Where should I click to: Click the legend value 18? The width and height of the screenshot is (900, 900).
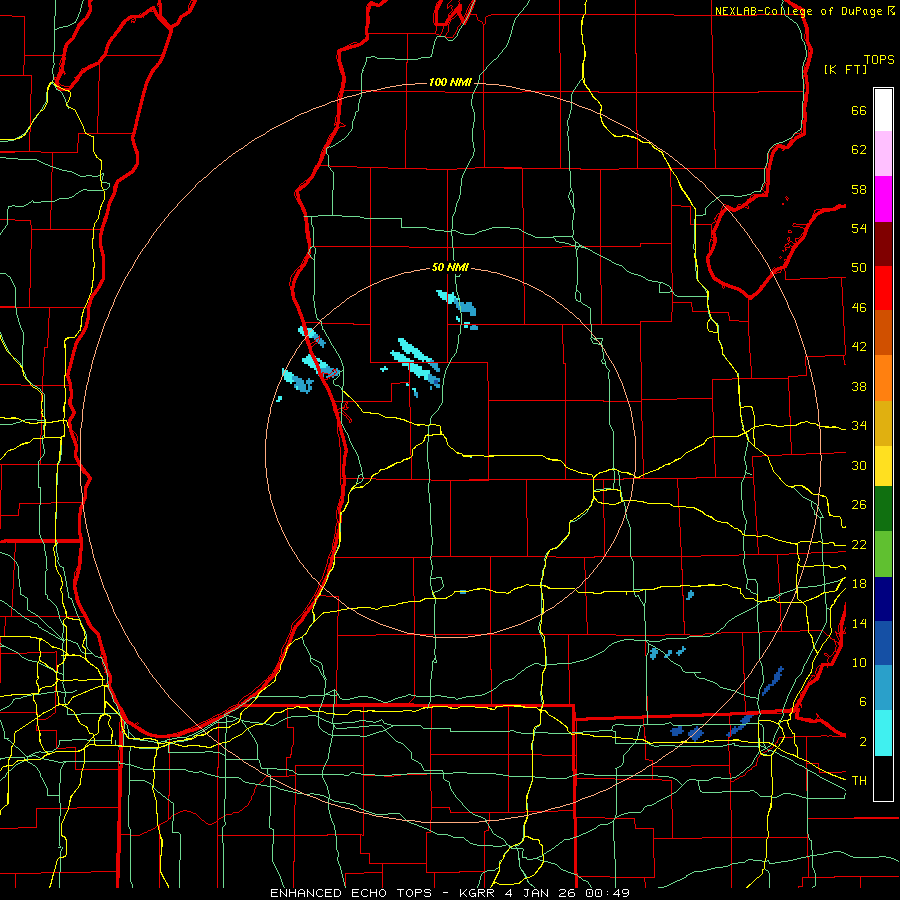[859, 584]
